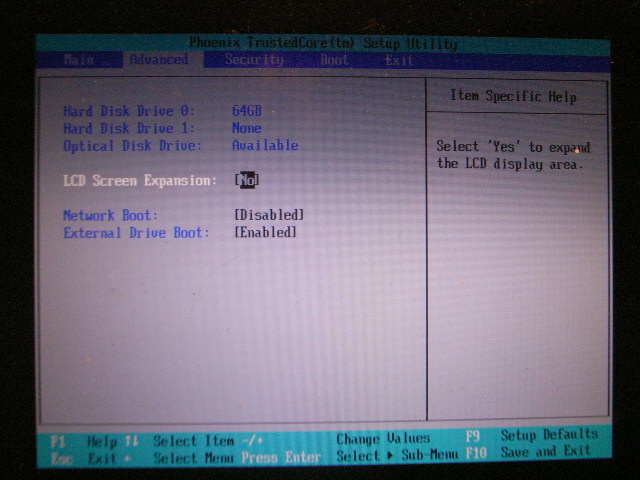This screenshot has height=480, width=640.
Task: Click F9 Setup Defaults in the footer
Action: click(532, 436)
